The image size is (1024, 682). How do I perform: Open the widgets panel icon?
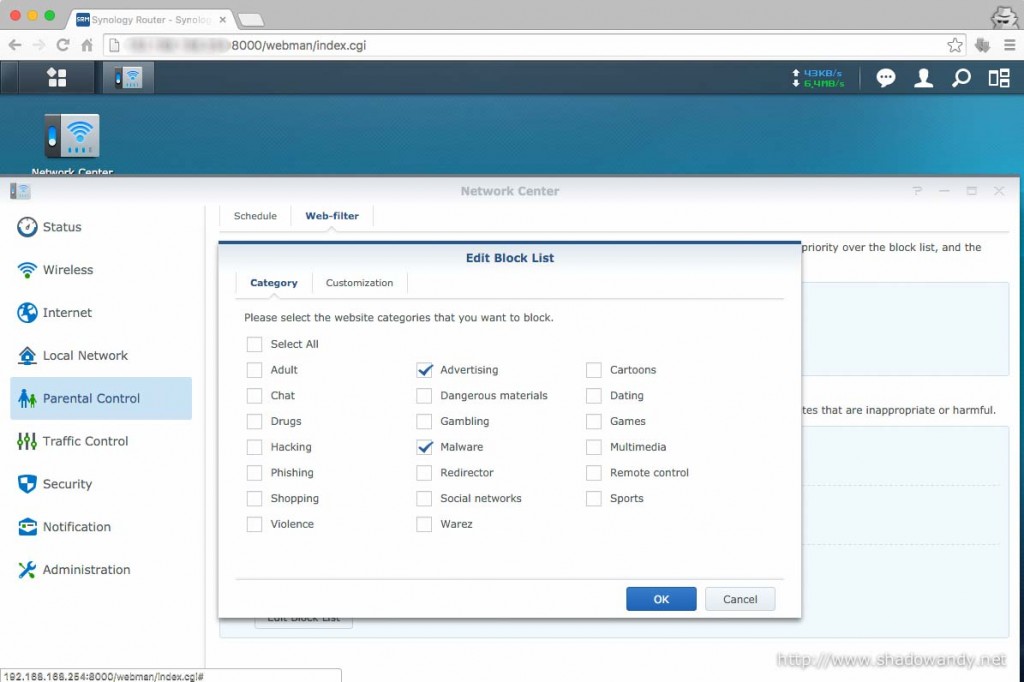tap(998, 78)
